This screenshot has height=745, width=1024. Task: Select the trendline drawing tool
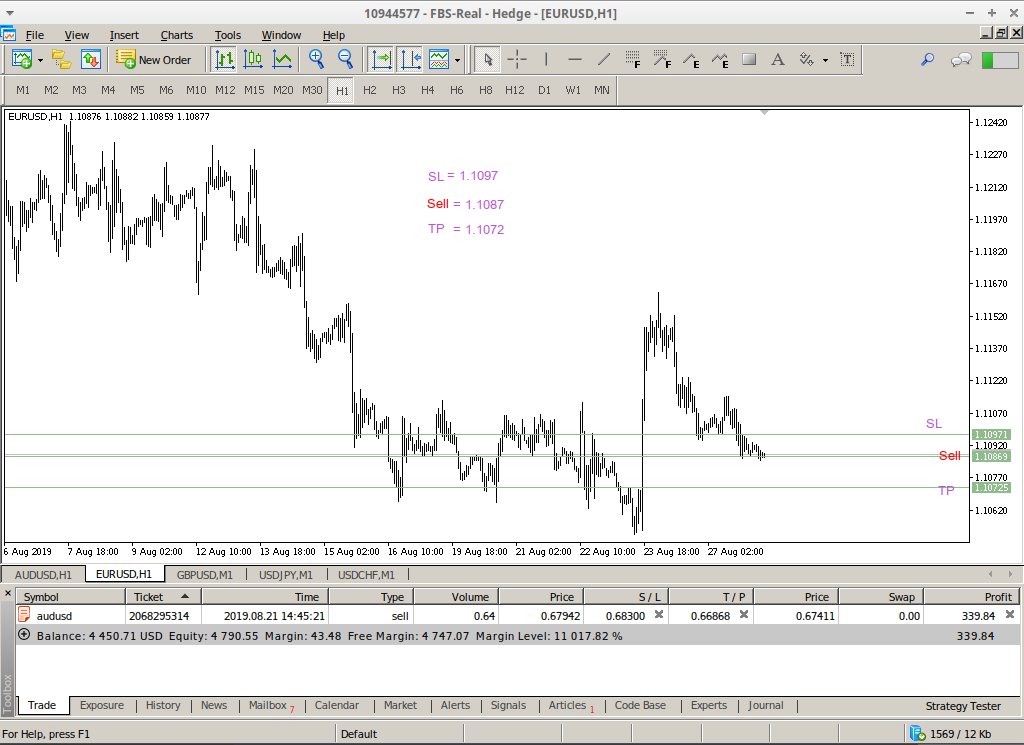(604, 60)
